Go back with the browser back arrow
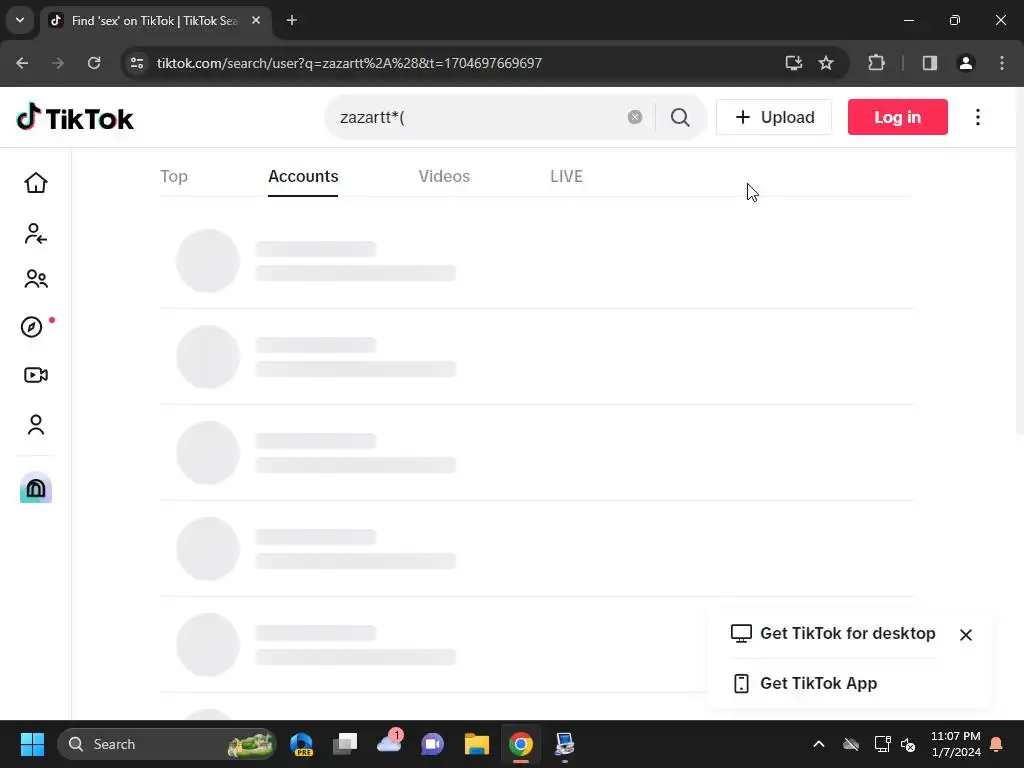1024x768 pixels. pyautogui.click(x=22, y=63)
